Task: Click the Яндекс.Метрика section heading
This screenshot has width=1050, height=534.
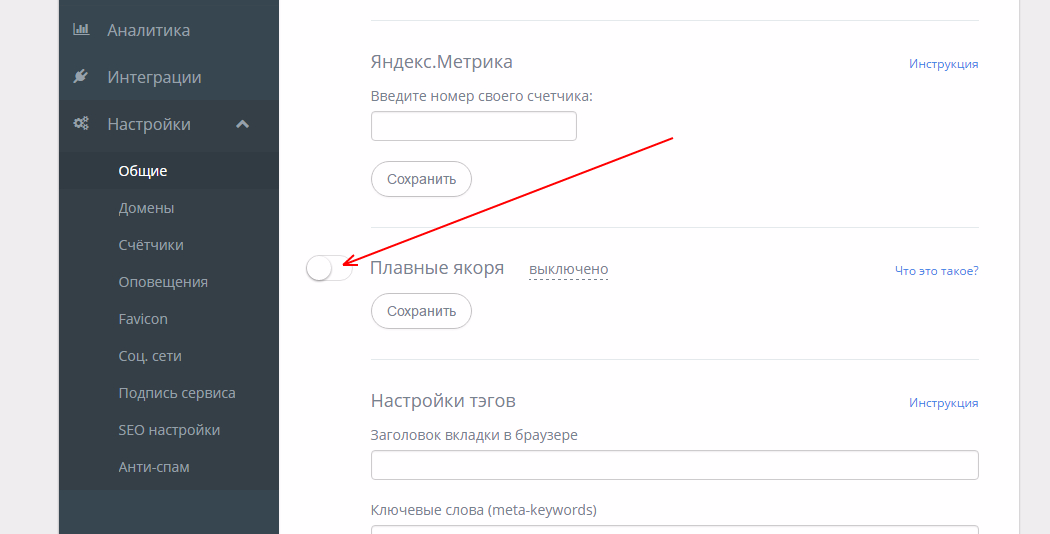Action: coord(441,62)
